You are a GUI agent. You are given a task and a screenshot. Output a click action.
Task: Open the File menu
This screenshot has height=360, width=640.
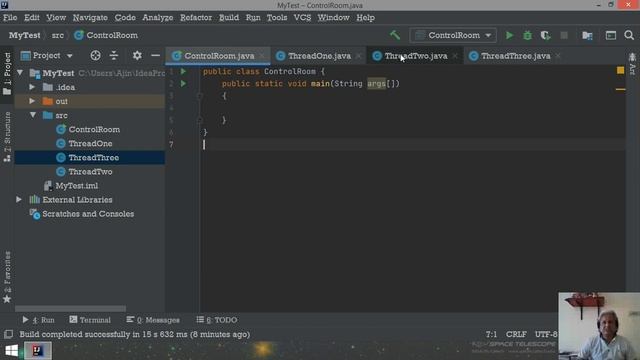(x=10, y=18)
